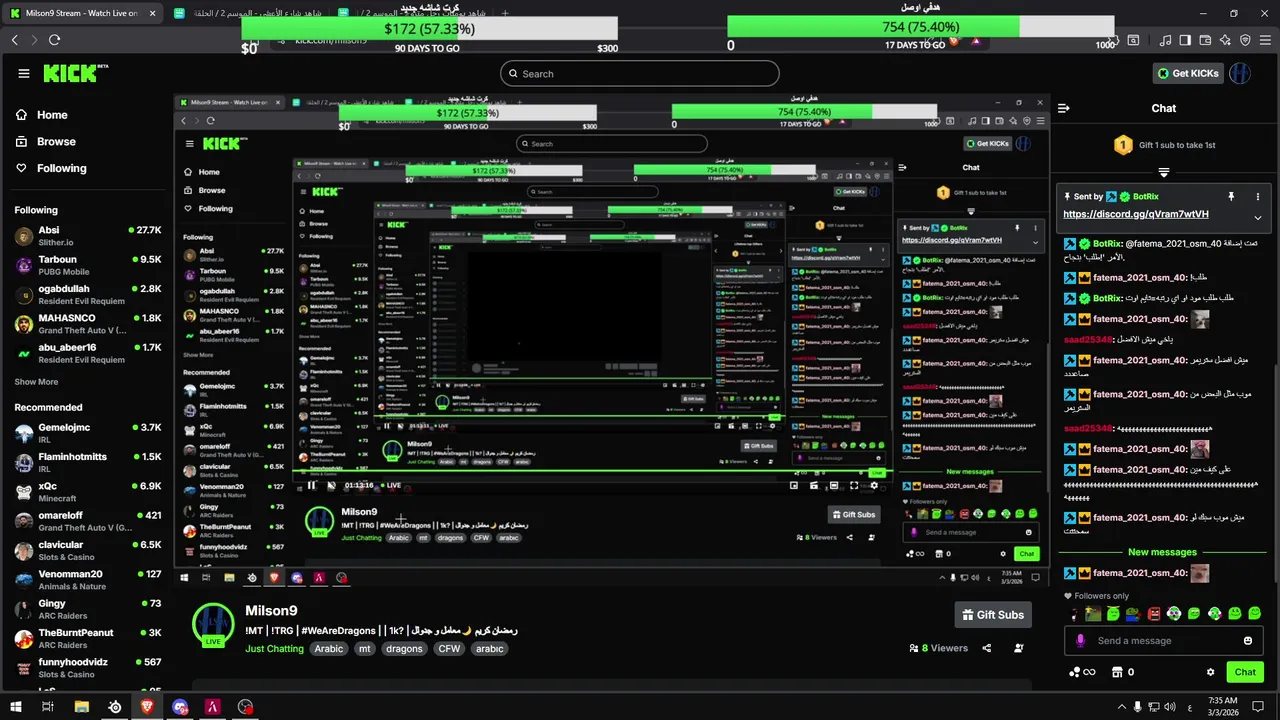1280x720 pixels.
Task: Open channel points infinity icon
Action: [1082, 672]
